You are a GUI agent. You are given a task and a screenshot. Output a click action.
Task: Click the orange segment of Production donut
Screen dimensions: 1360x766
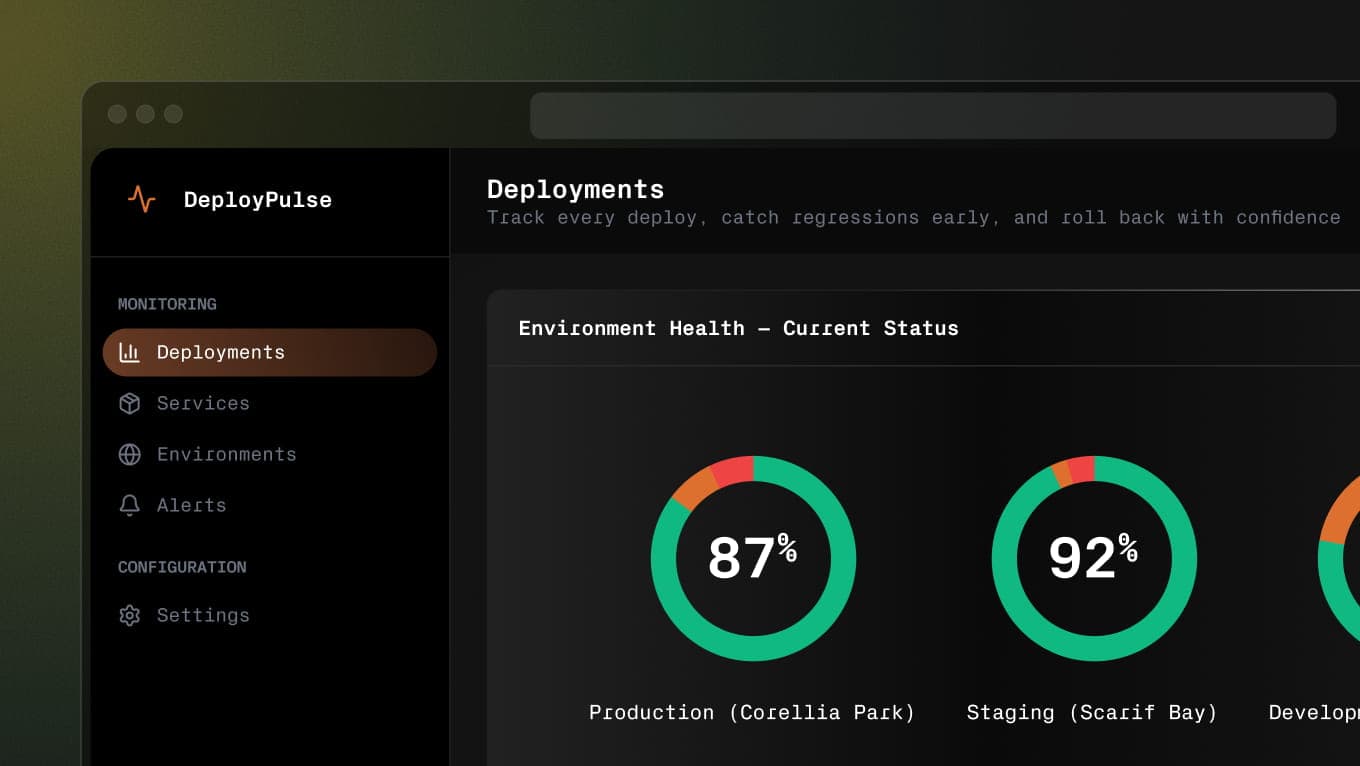(696, 487)
